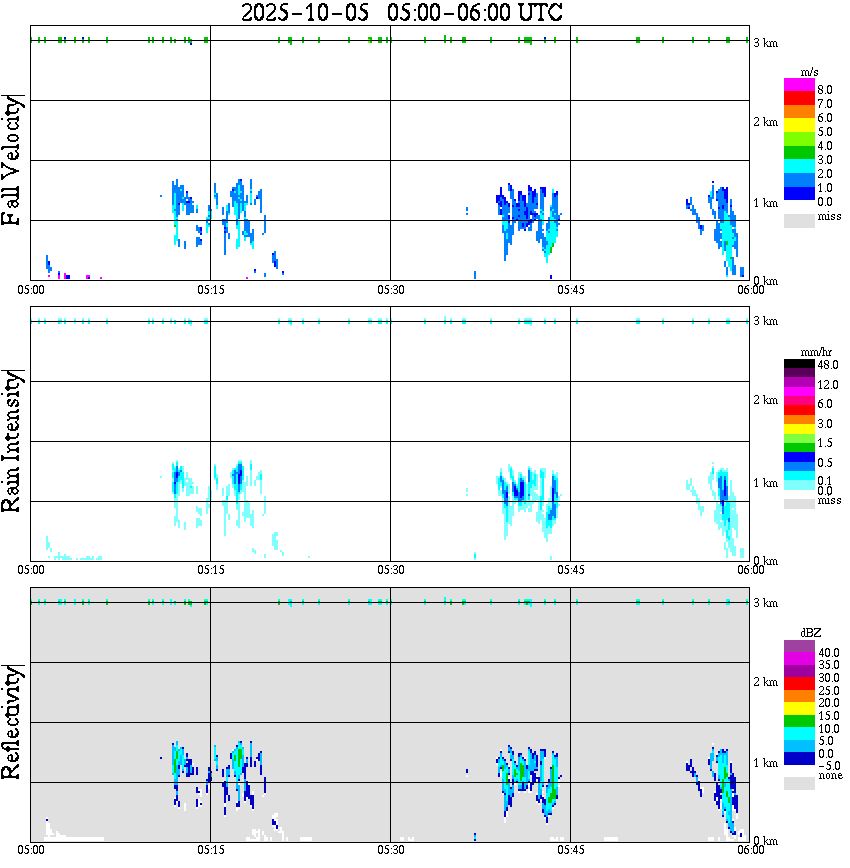Image resolution: width=850 pixels, height=868 pixels.
Task: Select magenta swatch in Fall Velocity legend
Action: [799, 85]
